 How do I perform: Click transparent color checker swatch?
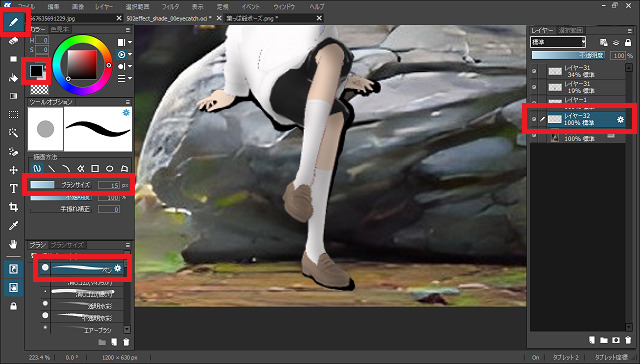coord(40,89)
